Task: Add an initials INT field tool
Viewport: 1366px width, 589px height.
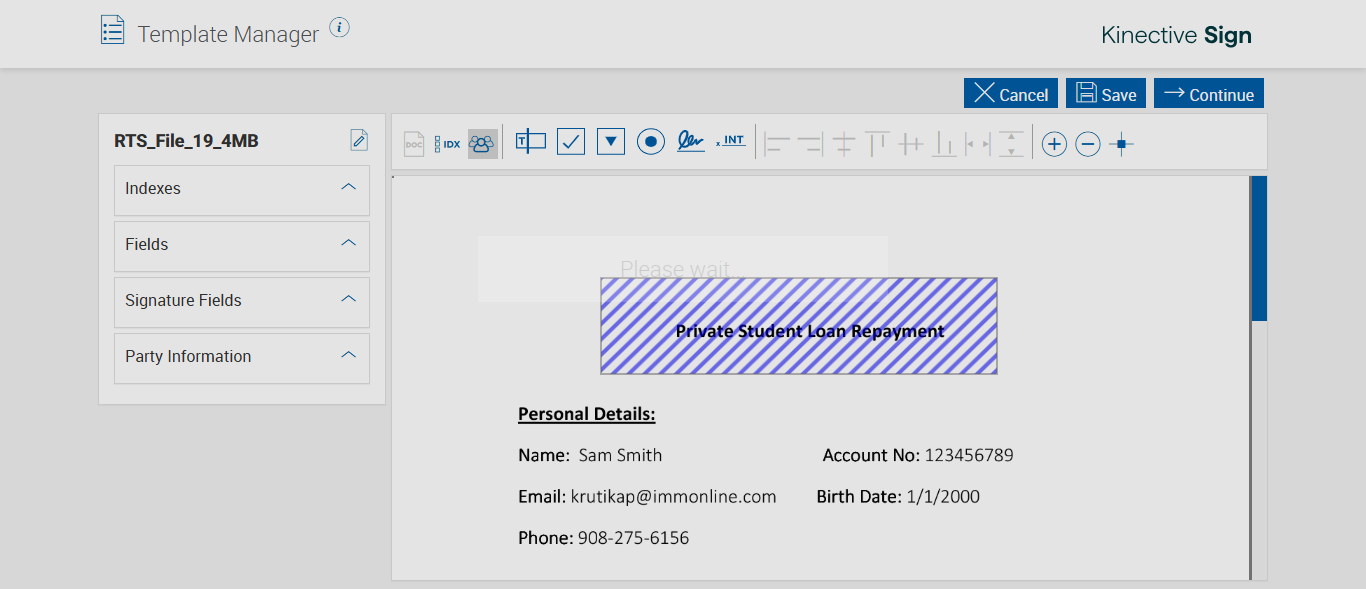Action: [731, 140]
